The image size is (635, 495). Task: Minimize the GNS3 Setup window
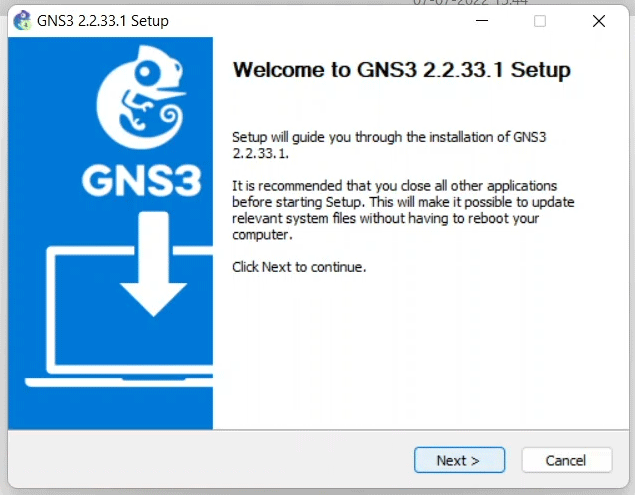[482, 21]
